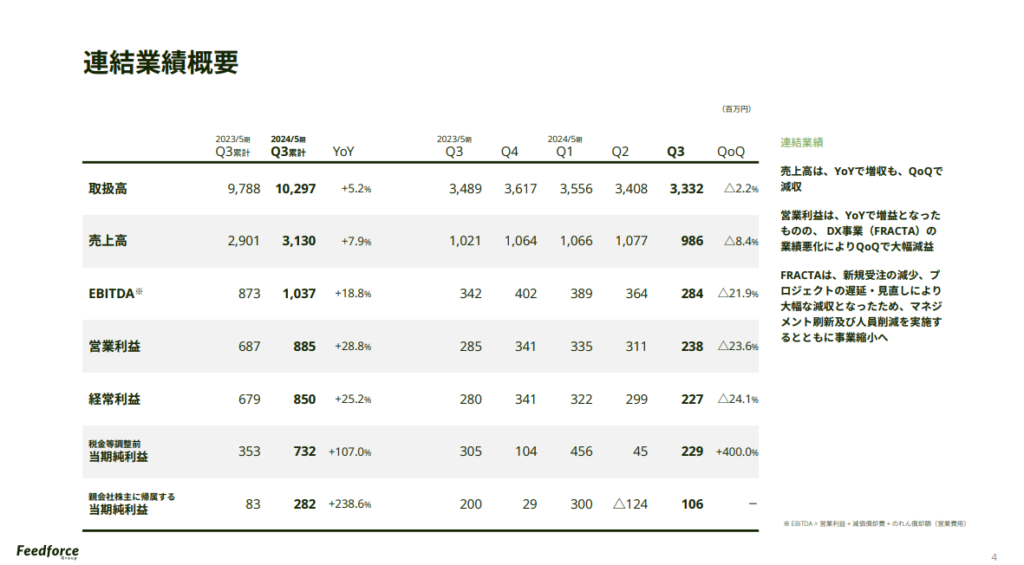Select the YoY column header
This screenshot has height=565, width=1024.
pos(343,152)
